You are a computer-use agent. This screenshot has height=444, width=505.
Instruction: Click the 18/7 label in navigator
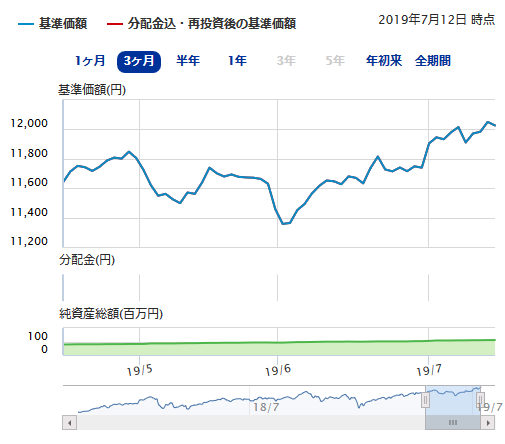point(266,407)
